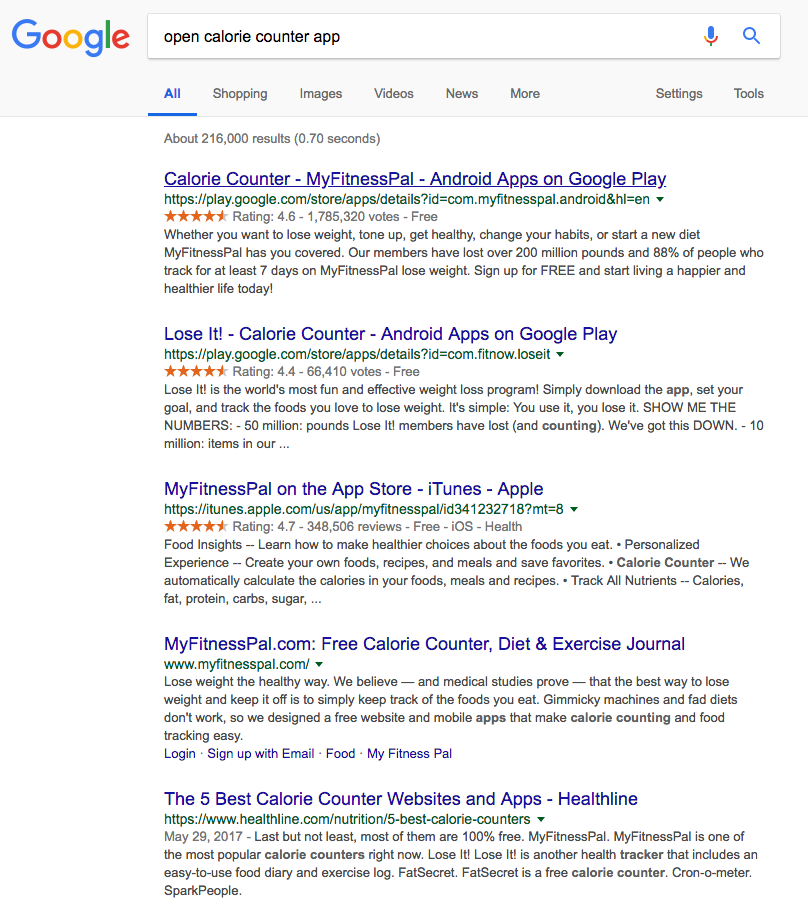Open dropdown arrow next to www.myfitnesspal.com
Screen dimensions: 808x912
pos(319,664)
